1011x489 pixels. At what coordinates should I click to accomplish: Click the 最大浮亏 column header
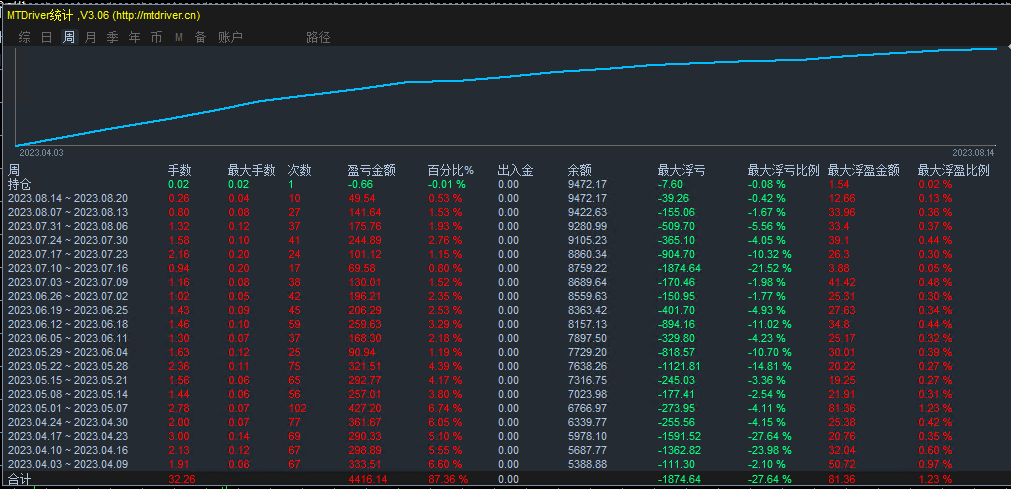(681, 170)
